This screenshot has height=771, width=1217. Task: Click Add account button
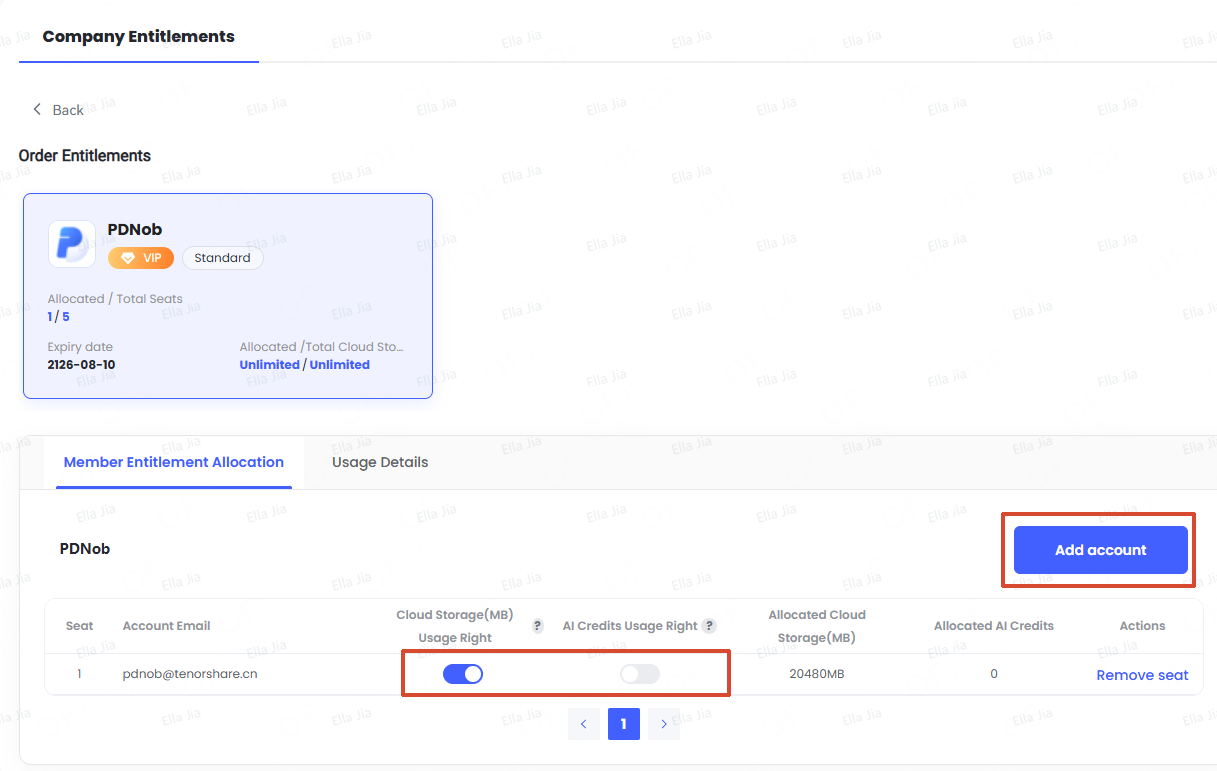pyautogui.click(x=1101, y=550)
